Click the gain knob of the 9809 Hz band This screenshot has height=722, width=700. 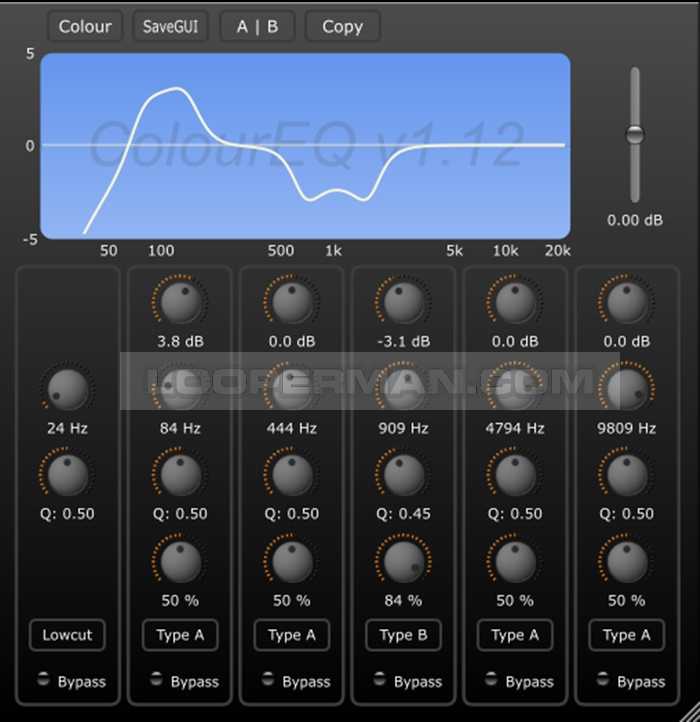coord(627,303)
